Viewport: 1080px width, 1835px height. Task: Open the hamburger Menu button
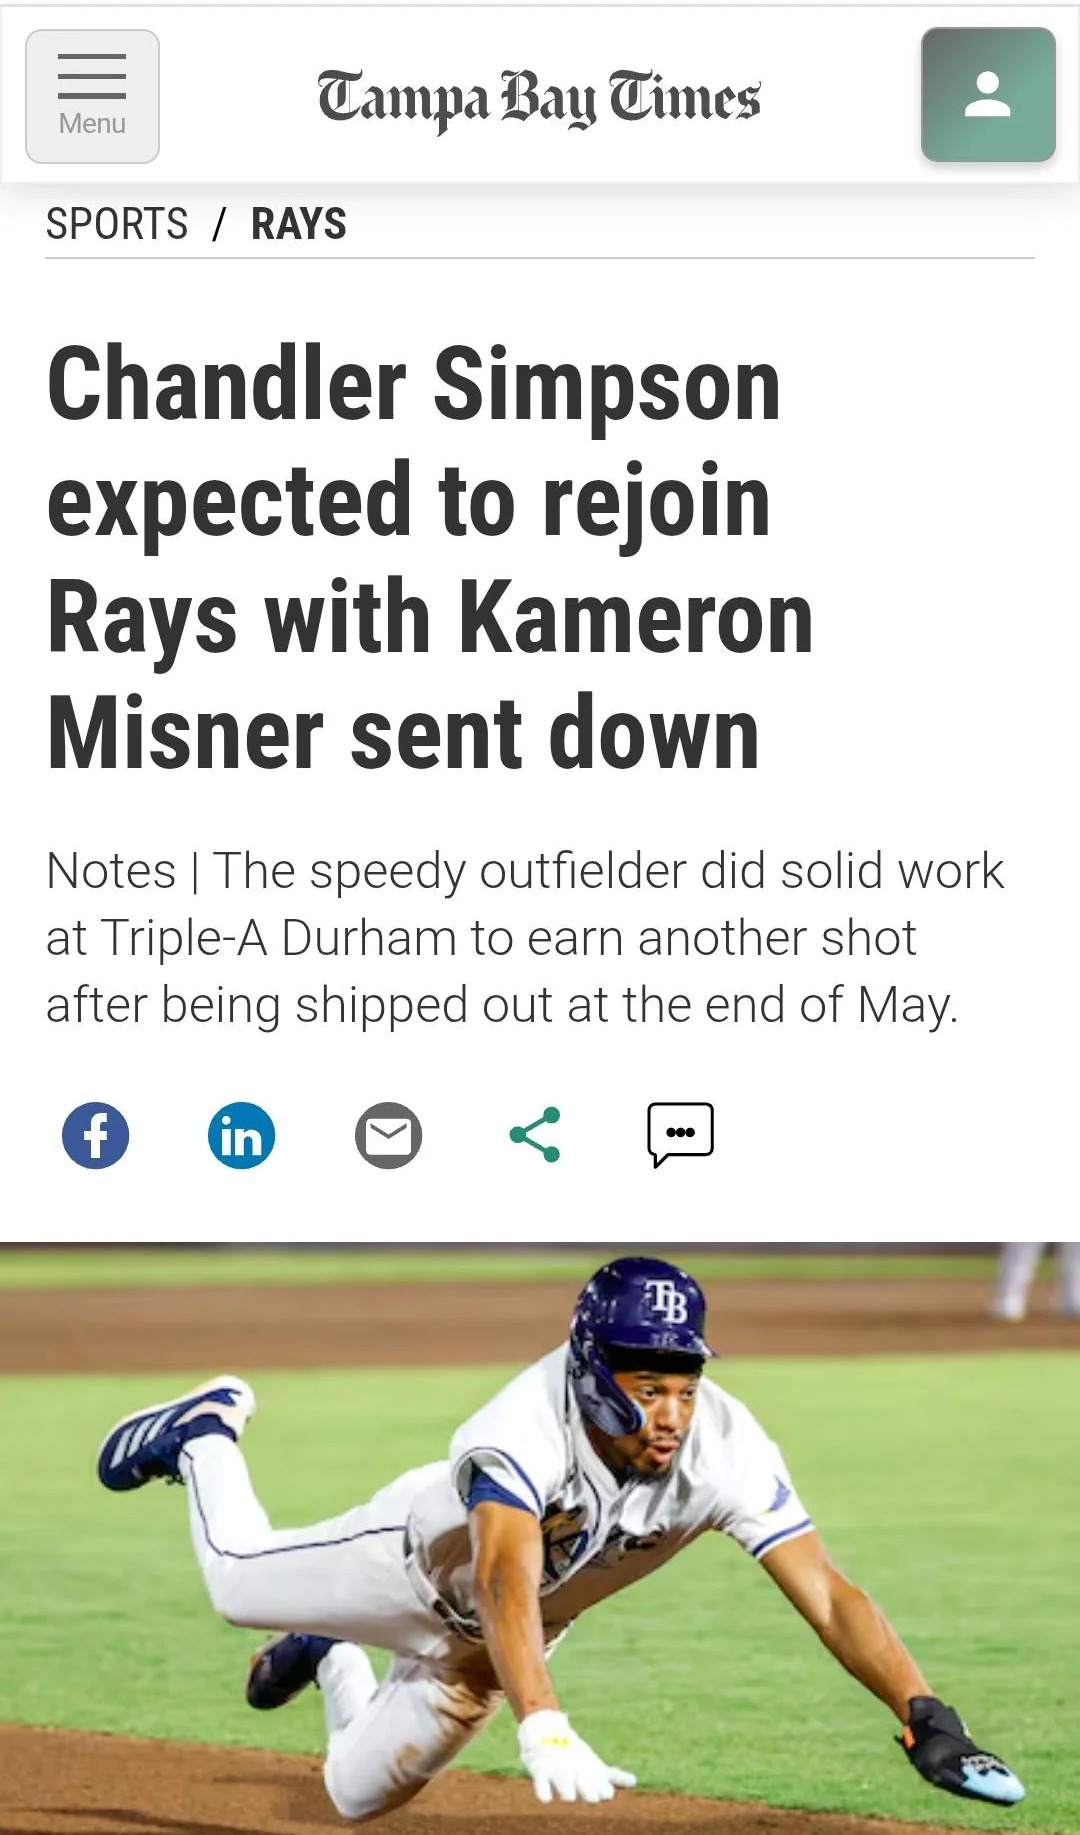92,96
